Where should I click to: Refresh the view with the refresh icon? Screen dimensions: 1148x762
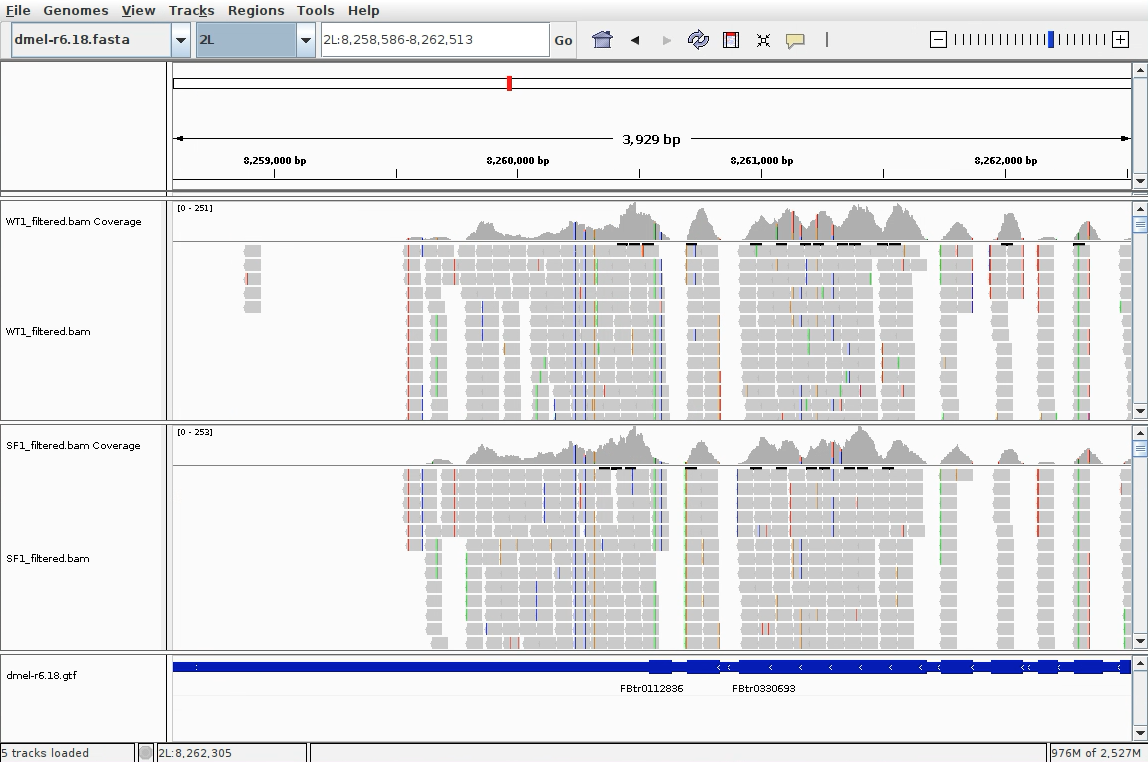[698, 40]
